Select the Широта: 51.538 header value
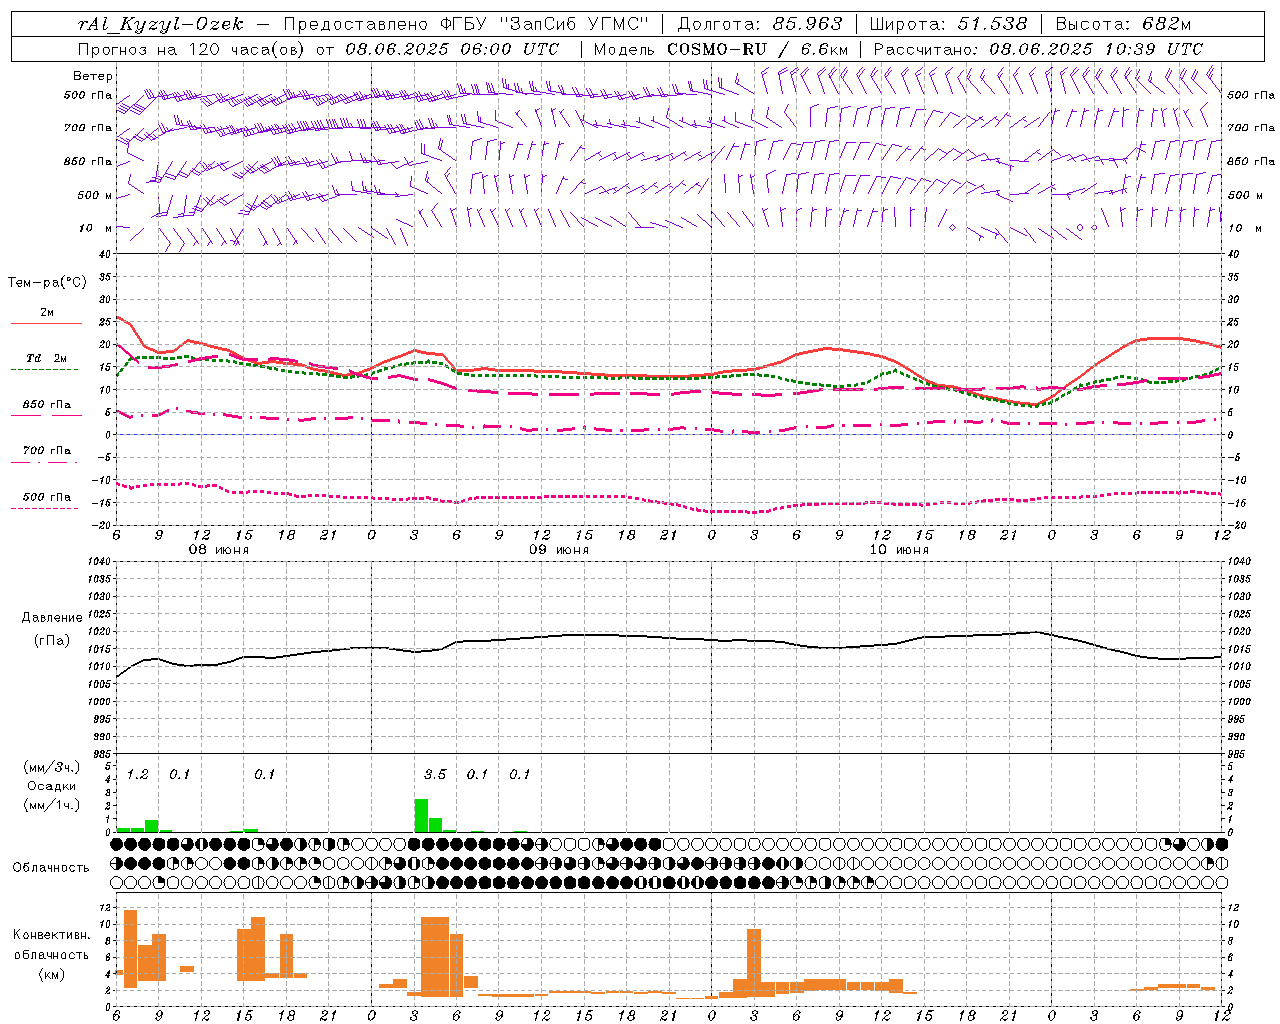This screenshot has height=1024, width=1280. point(949,24)
